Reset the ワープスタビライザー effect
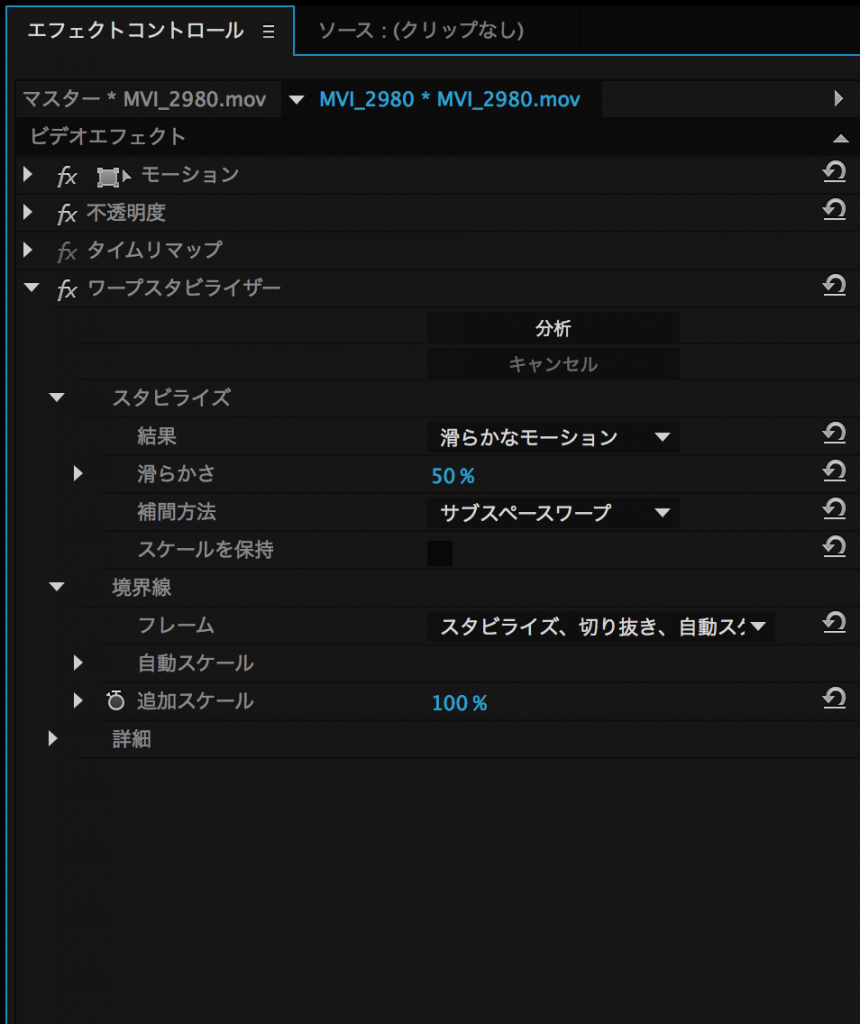The image size is (860, 1024). tap(834, 287)
